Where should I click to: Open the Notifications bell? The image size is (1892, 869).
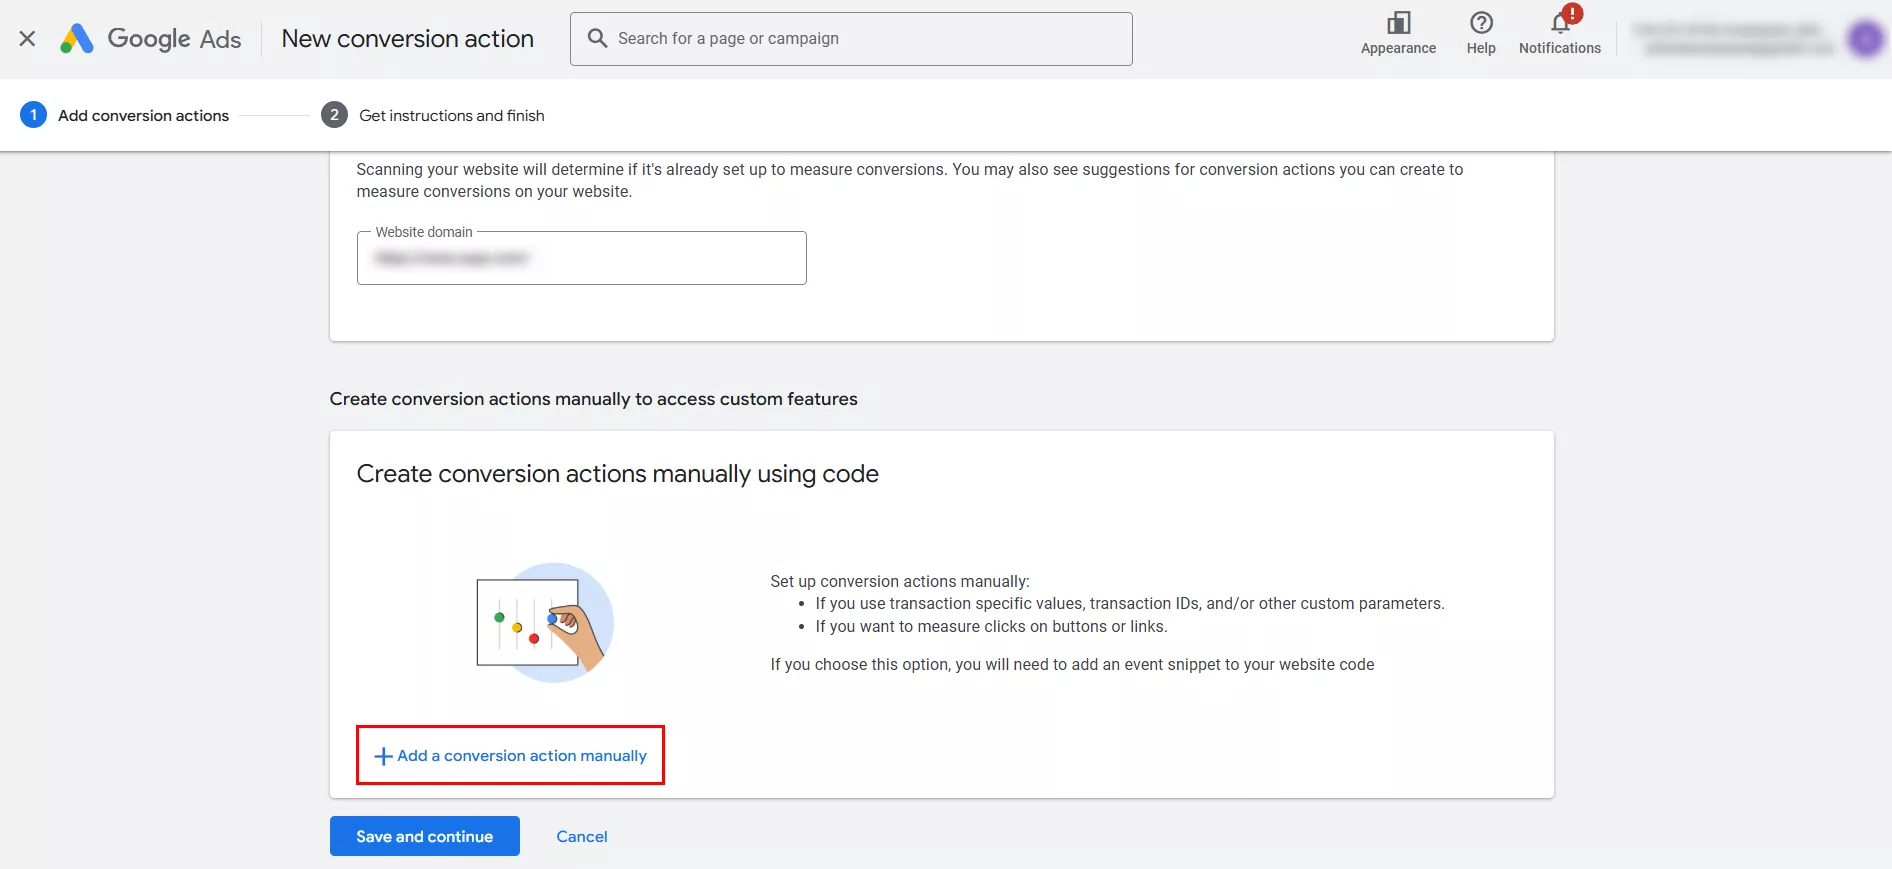point(1560,23)
